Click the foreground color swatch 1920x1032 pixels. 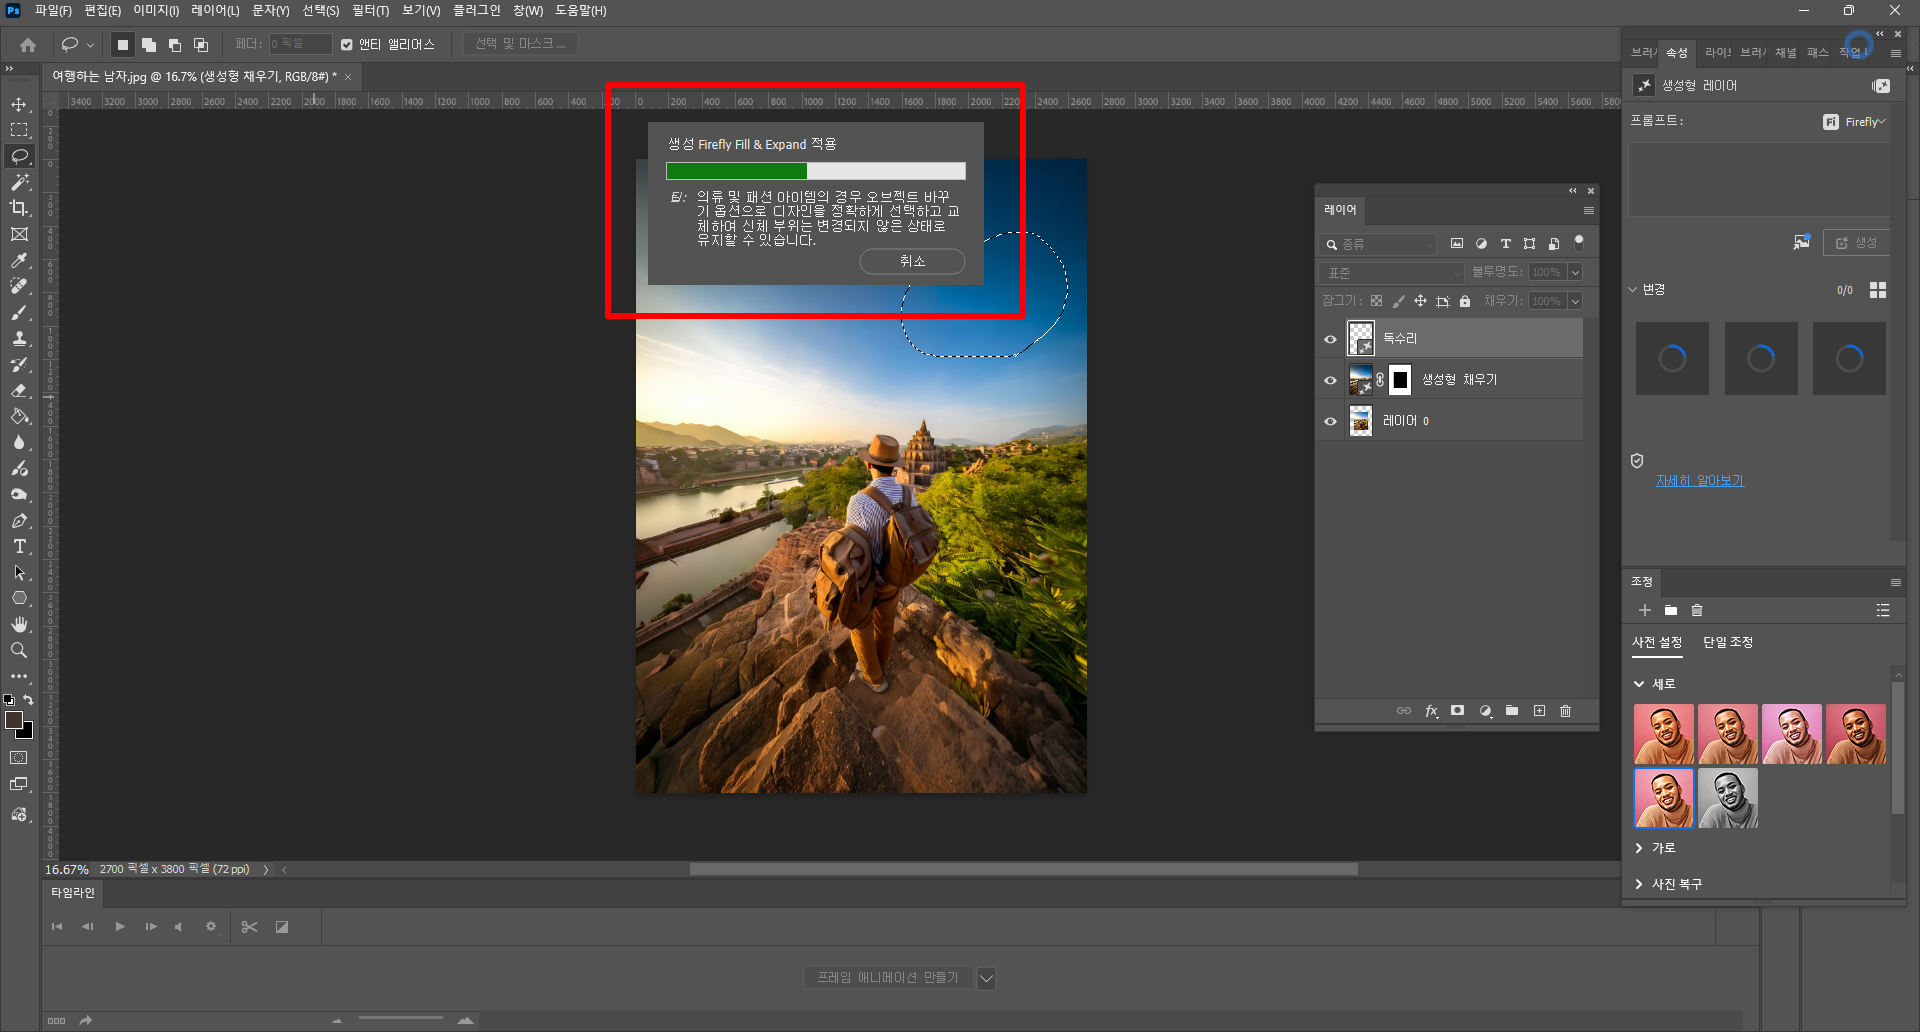click(13, 720)
